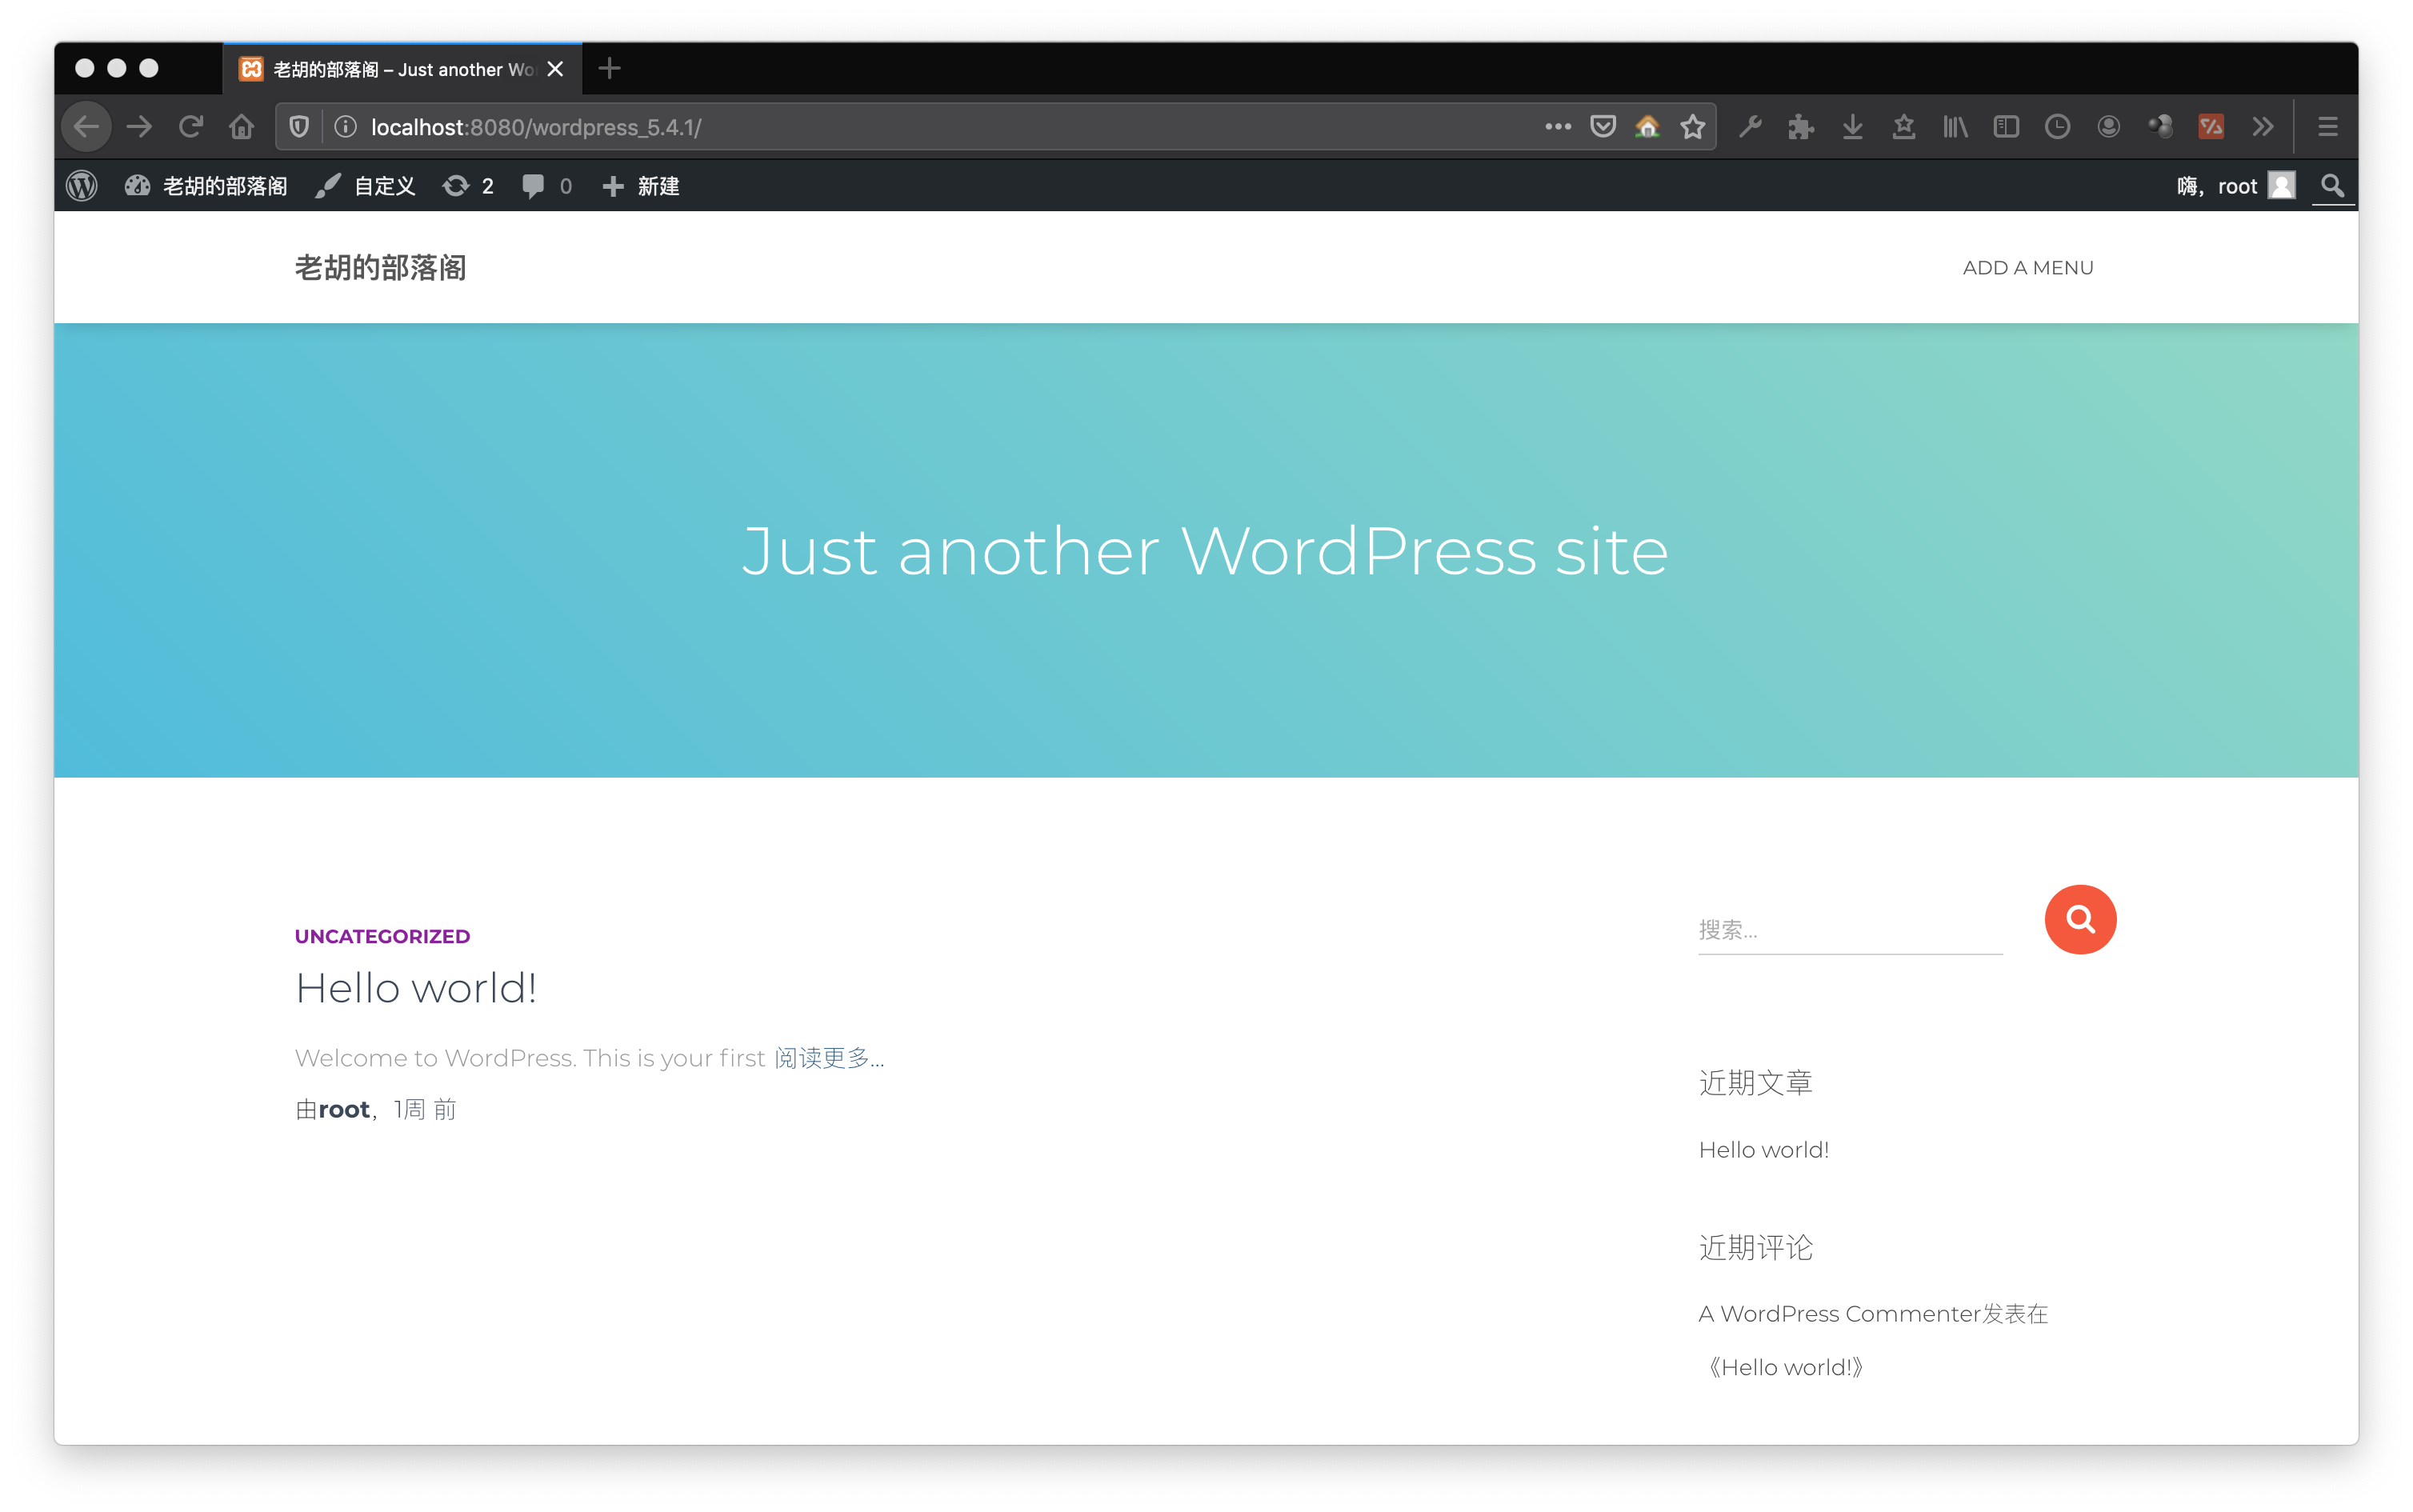
Task: Open page actions three-dot menu
Action: (1558, 127)
